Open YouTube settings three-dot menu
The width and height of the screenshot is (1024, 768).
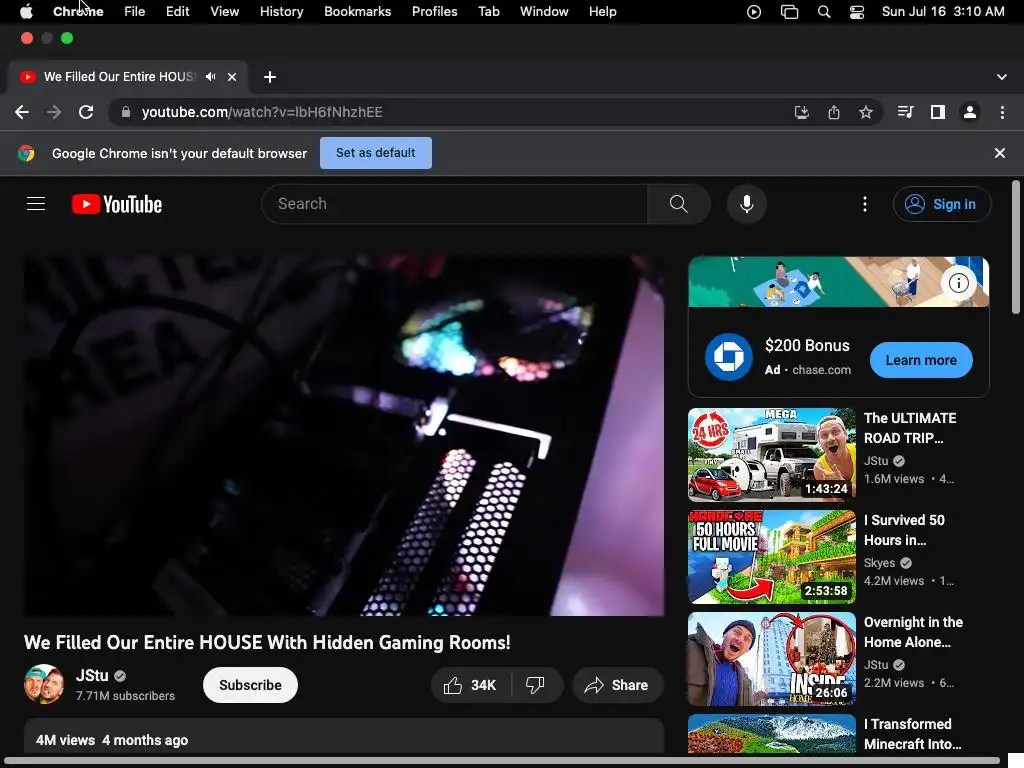865,204
